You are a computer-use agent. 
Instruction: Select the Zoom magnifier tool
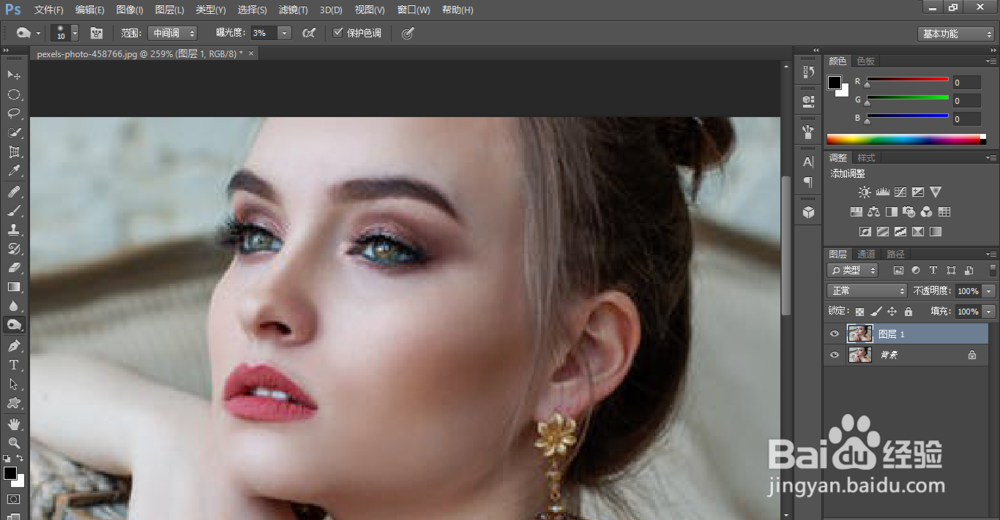click(13, 443)
